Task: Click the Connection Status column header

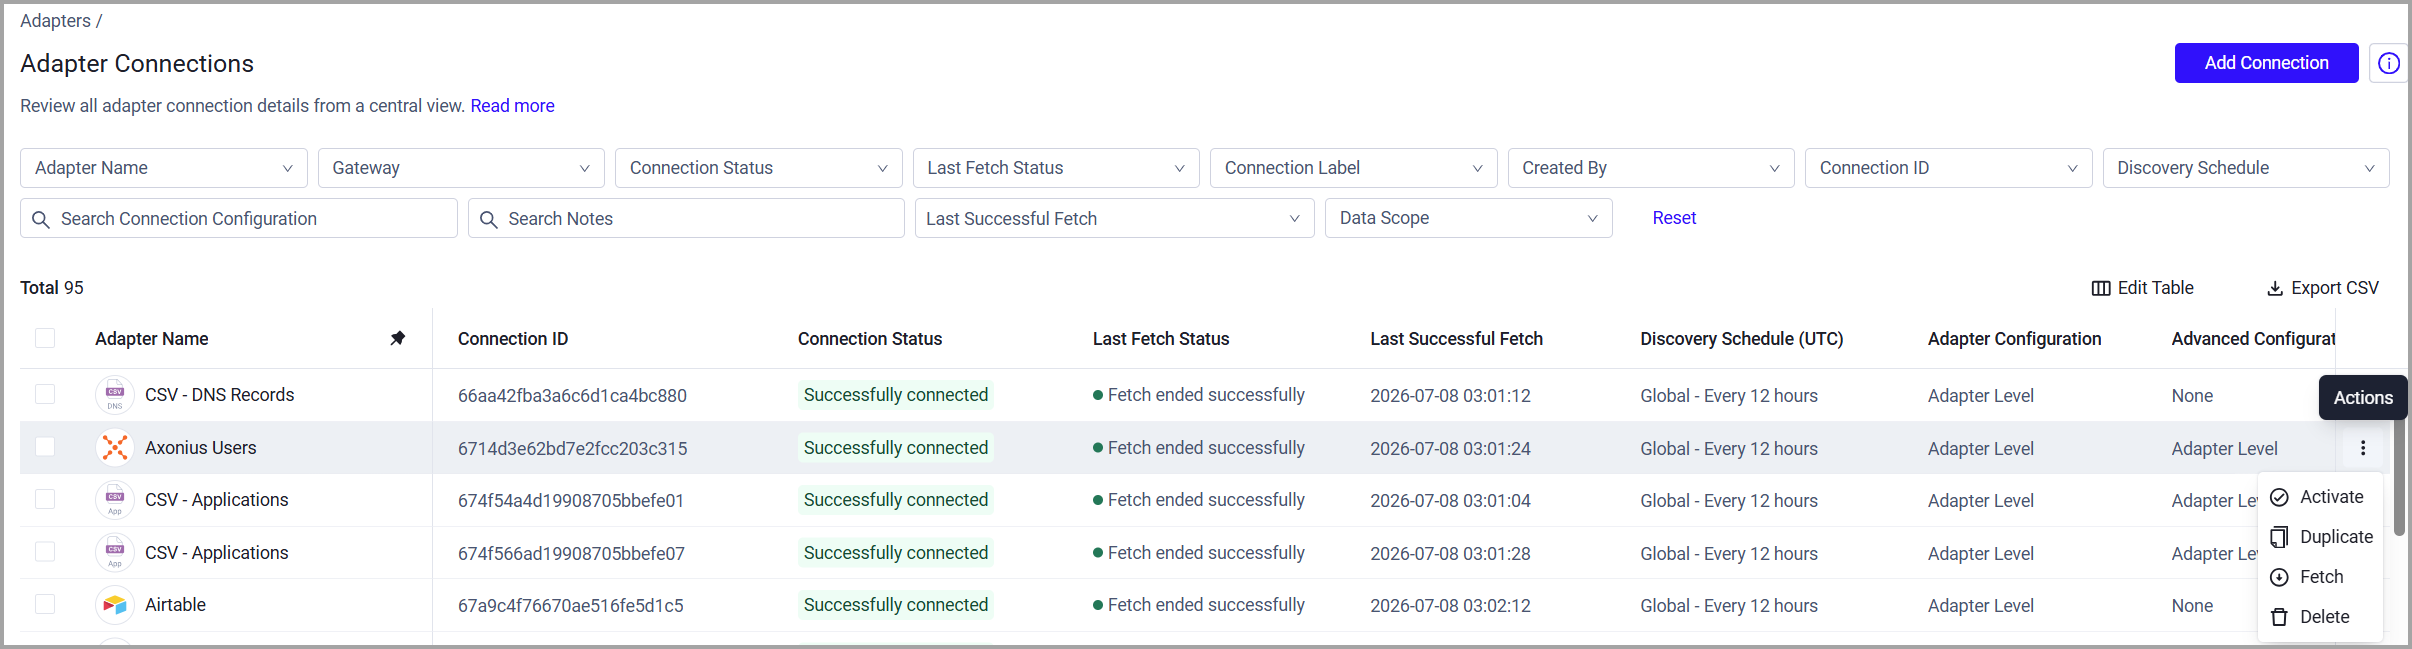Action: point(870,339)
